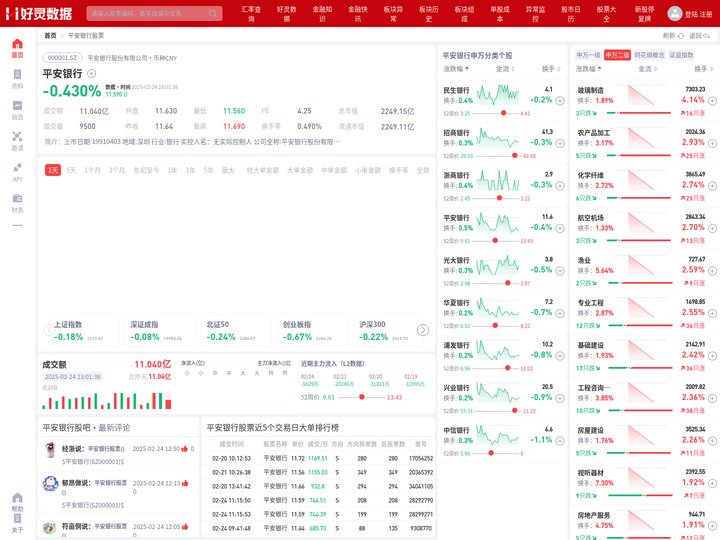This screenshot has width=720, height=540.
Task: Click the 成交额 bar chart
Action: tap(107, 400)
